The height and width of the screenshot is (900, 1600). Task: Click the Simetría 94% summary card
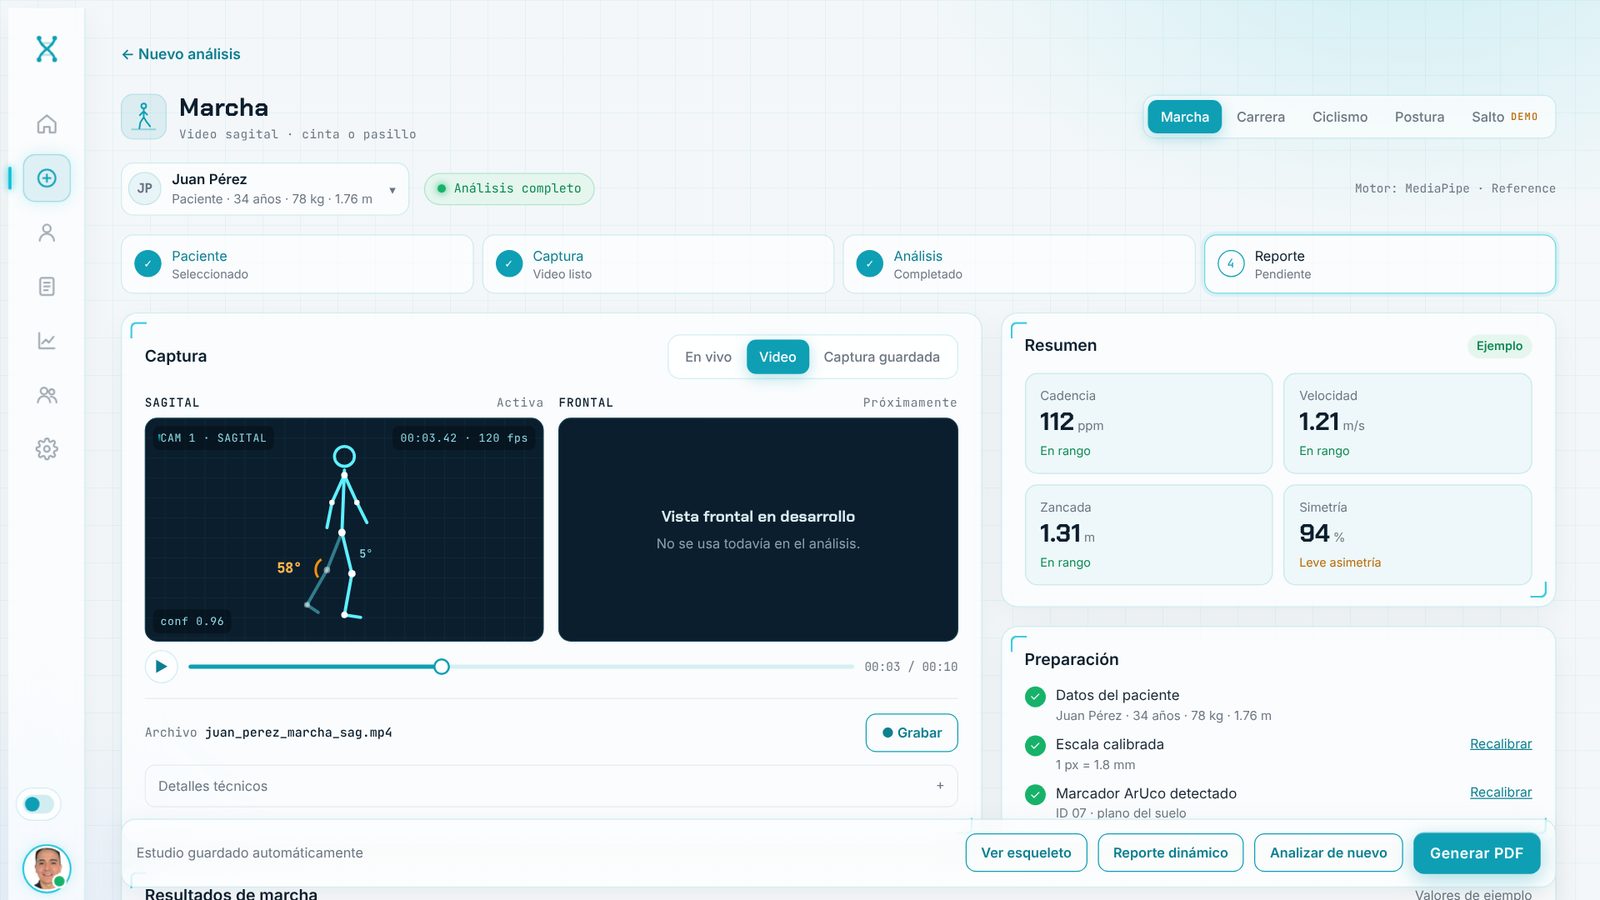1407,535
